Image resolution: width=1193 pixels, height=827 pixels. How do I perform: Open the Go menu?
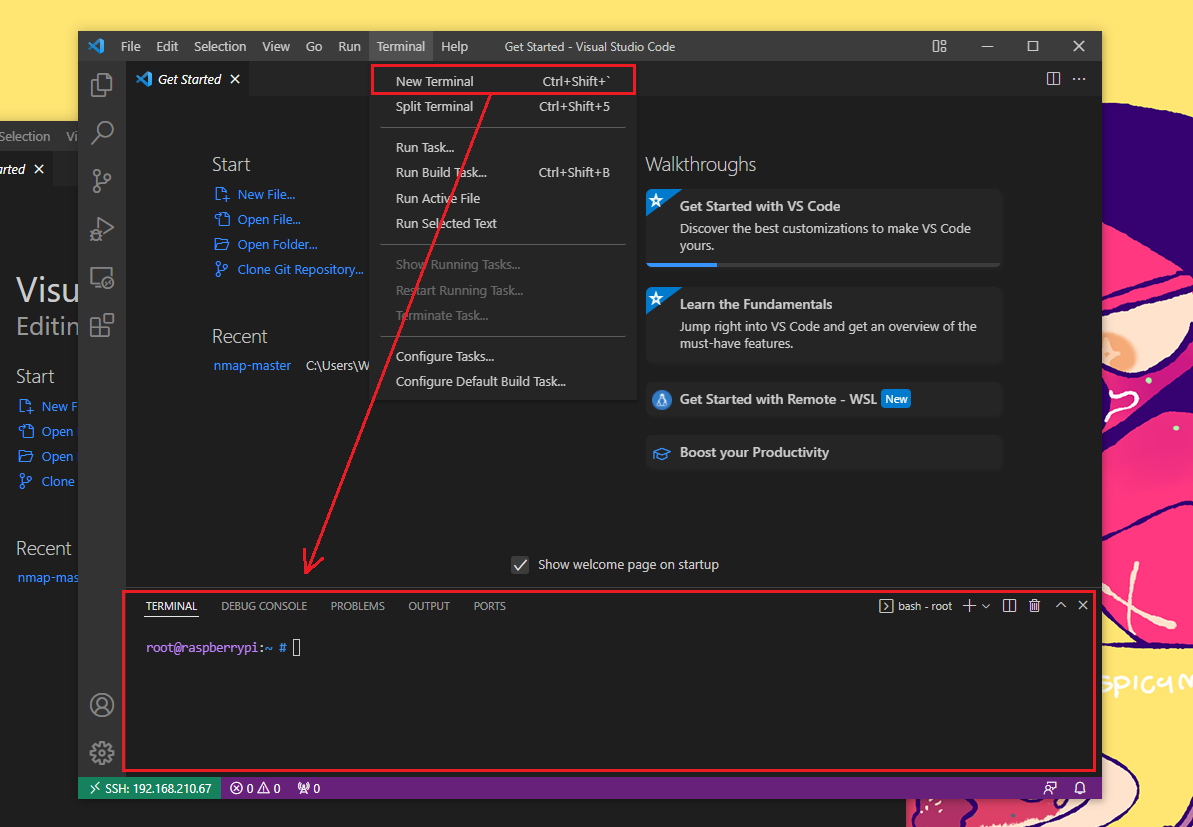(314, 46)
